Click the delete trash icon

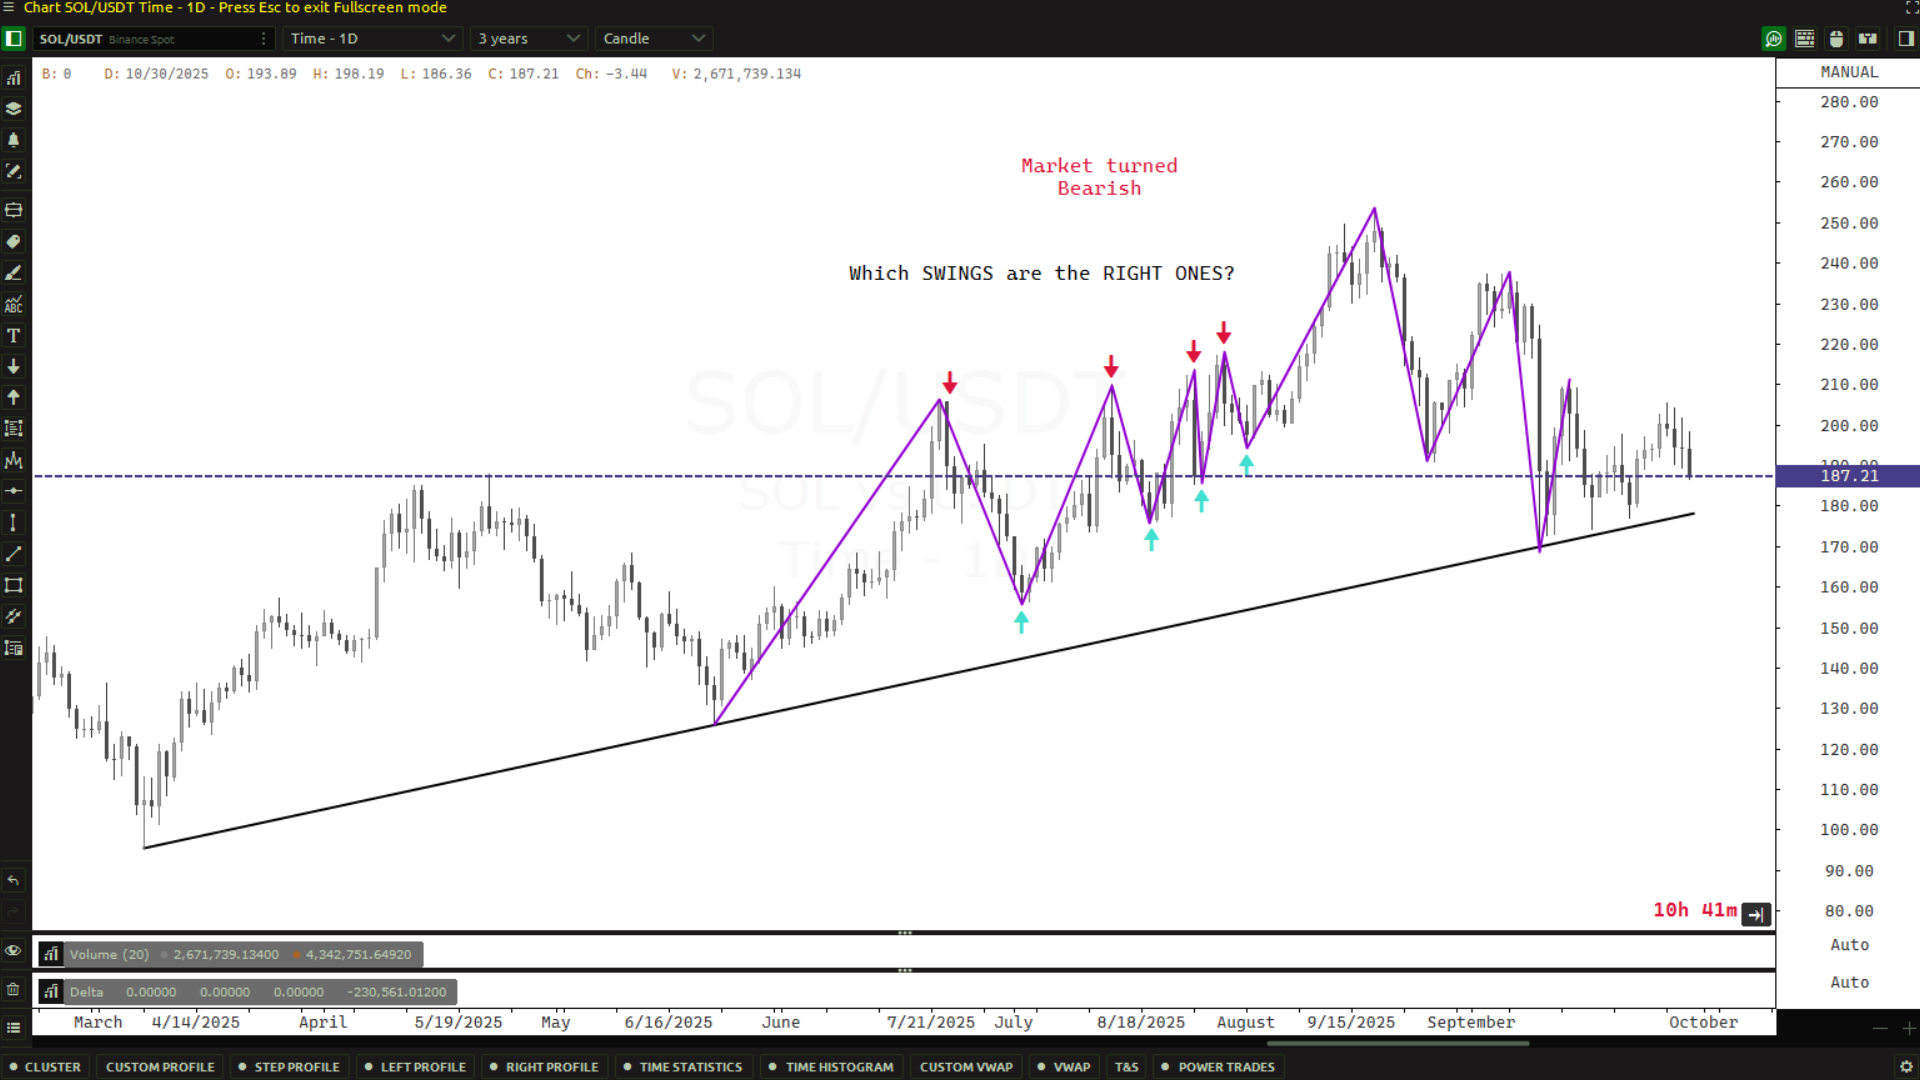coord(13,990)
